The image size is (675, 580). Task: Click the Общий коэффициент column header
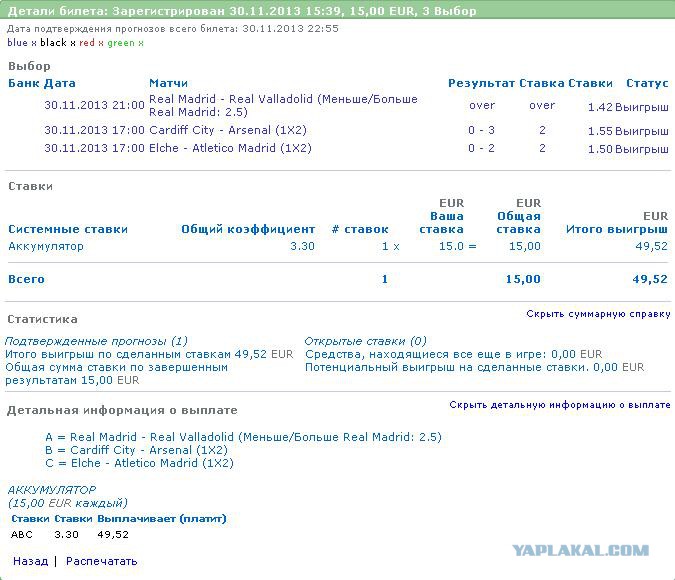(248, 229)
